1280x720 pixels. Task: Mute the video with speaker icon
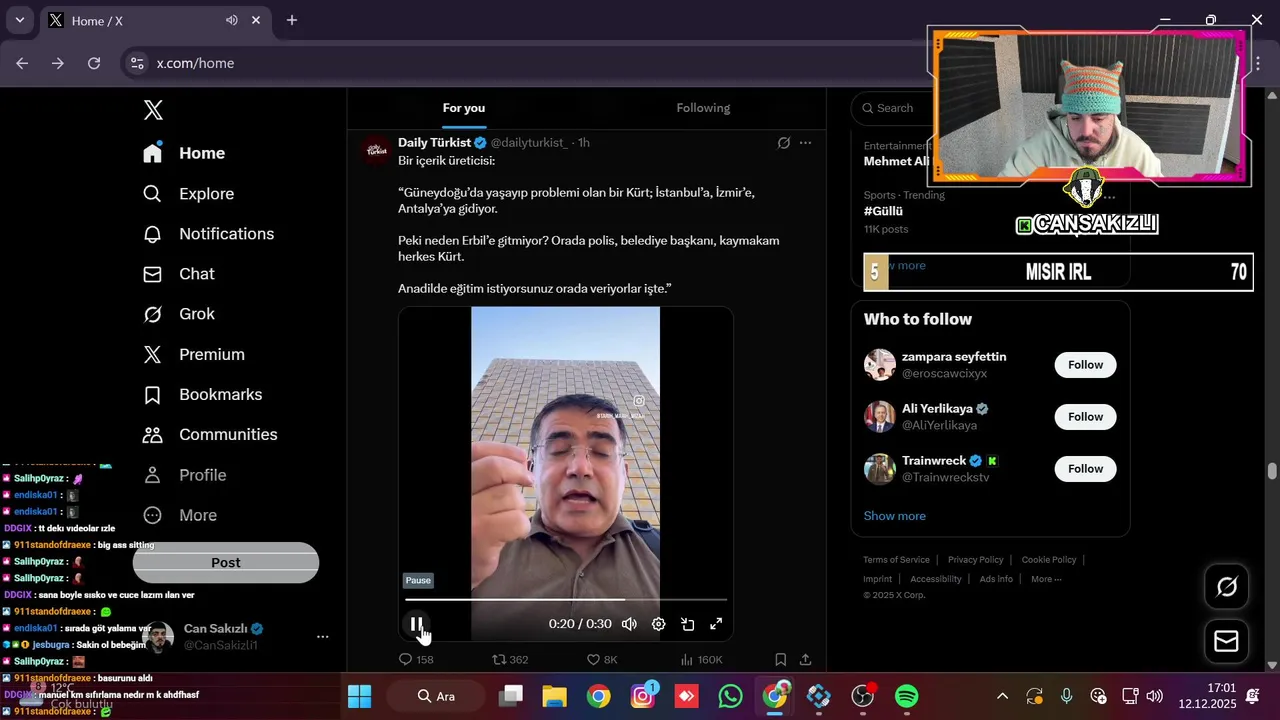click(x=629, y=624)
